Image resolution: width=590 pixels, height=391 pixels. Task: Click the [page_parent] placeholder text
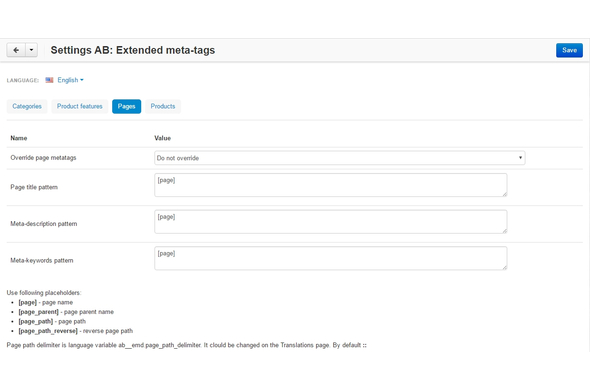tap(38, 312)
